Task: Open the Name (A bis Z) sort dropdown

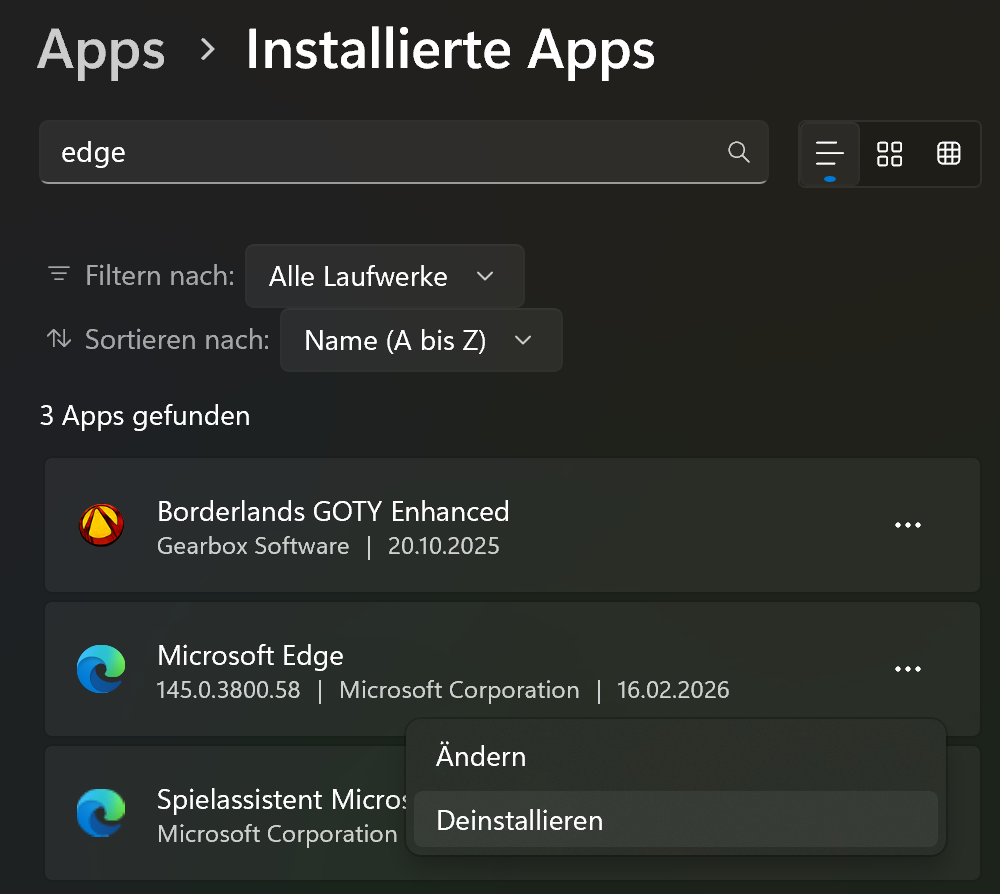Action: (421, 340)
